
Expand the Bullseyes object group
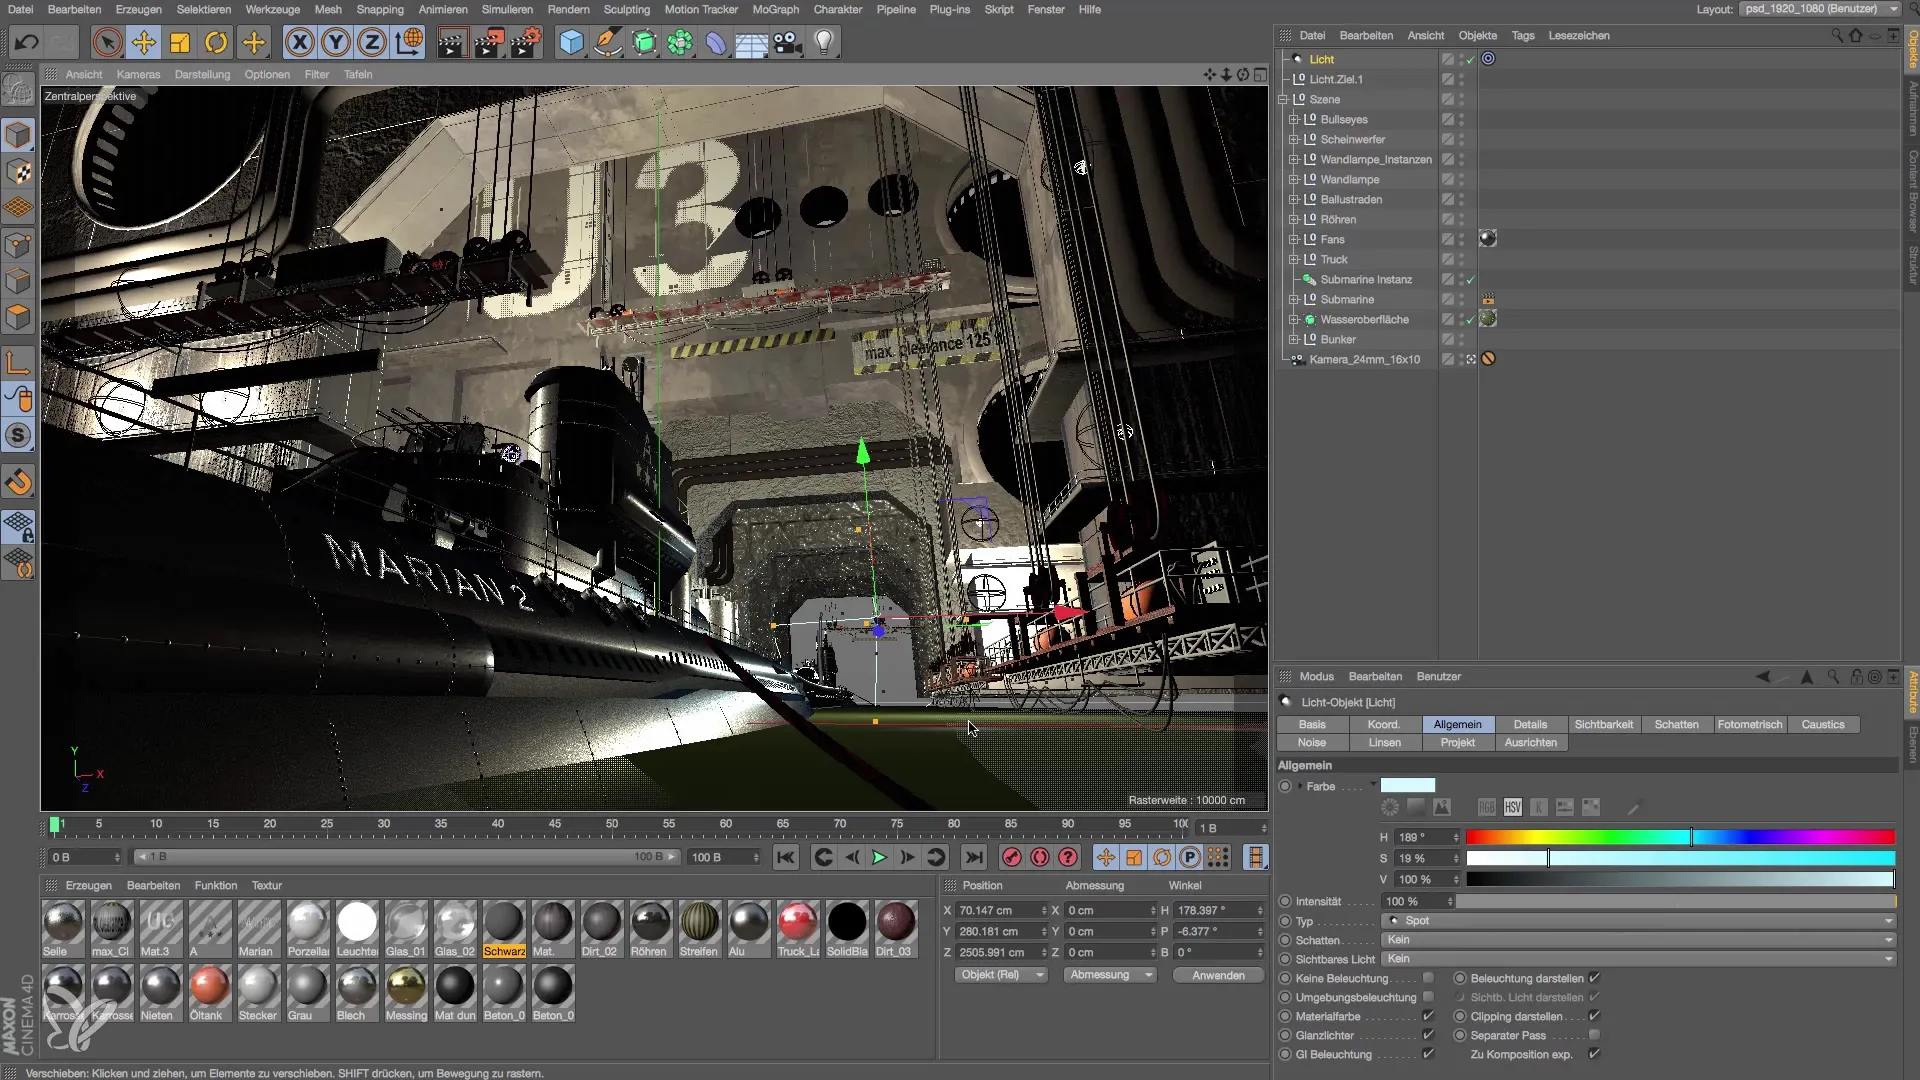1293,120
